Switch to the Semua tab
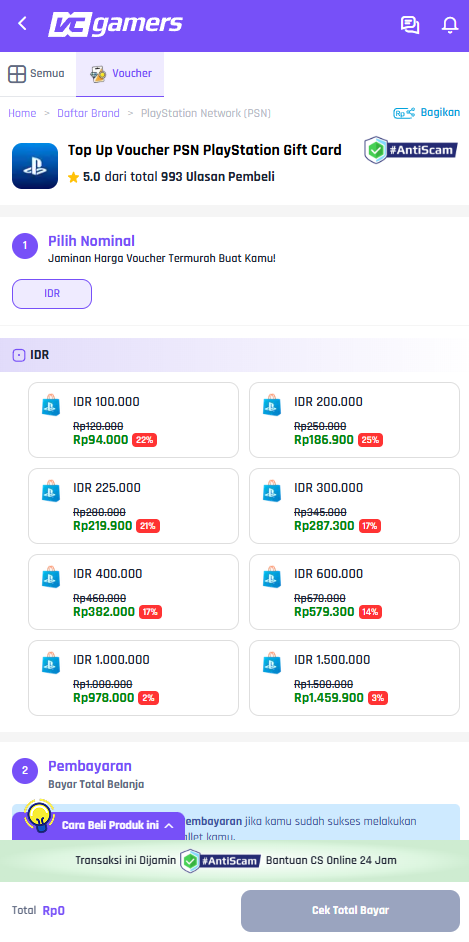The width and height of the screenshot is (469, 942). (37, 74)
